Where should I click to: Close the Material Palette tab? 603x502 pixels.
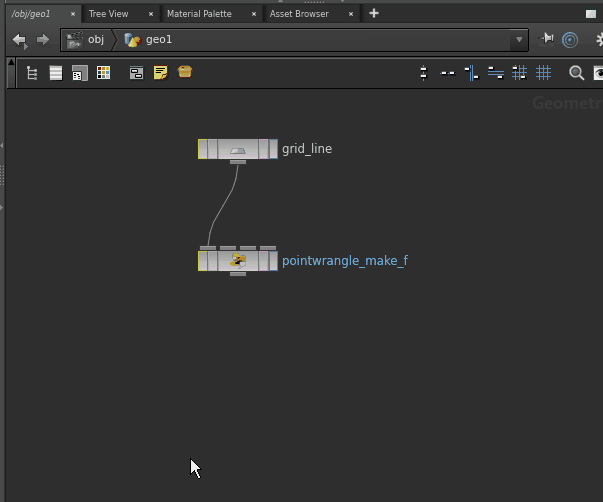pyautogui.click(x=254, y=14)
